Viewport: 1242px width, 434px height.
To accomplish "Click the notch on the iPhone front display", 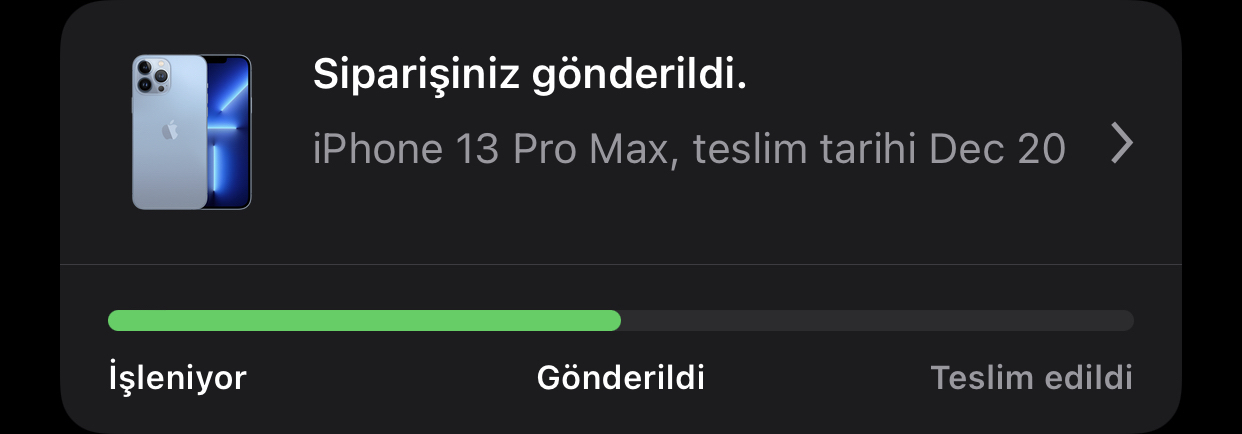I will (229, 61).
